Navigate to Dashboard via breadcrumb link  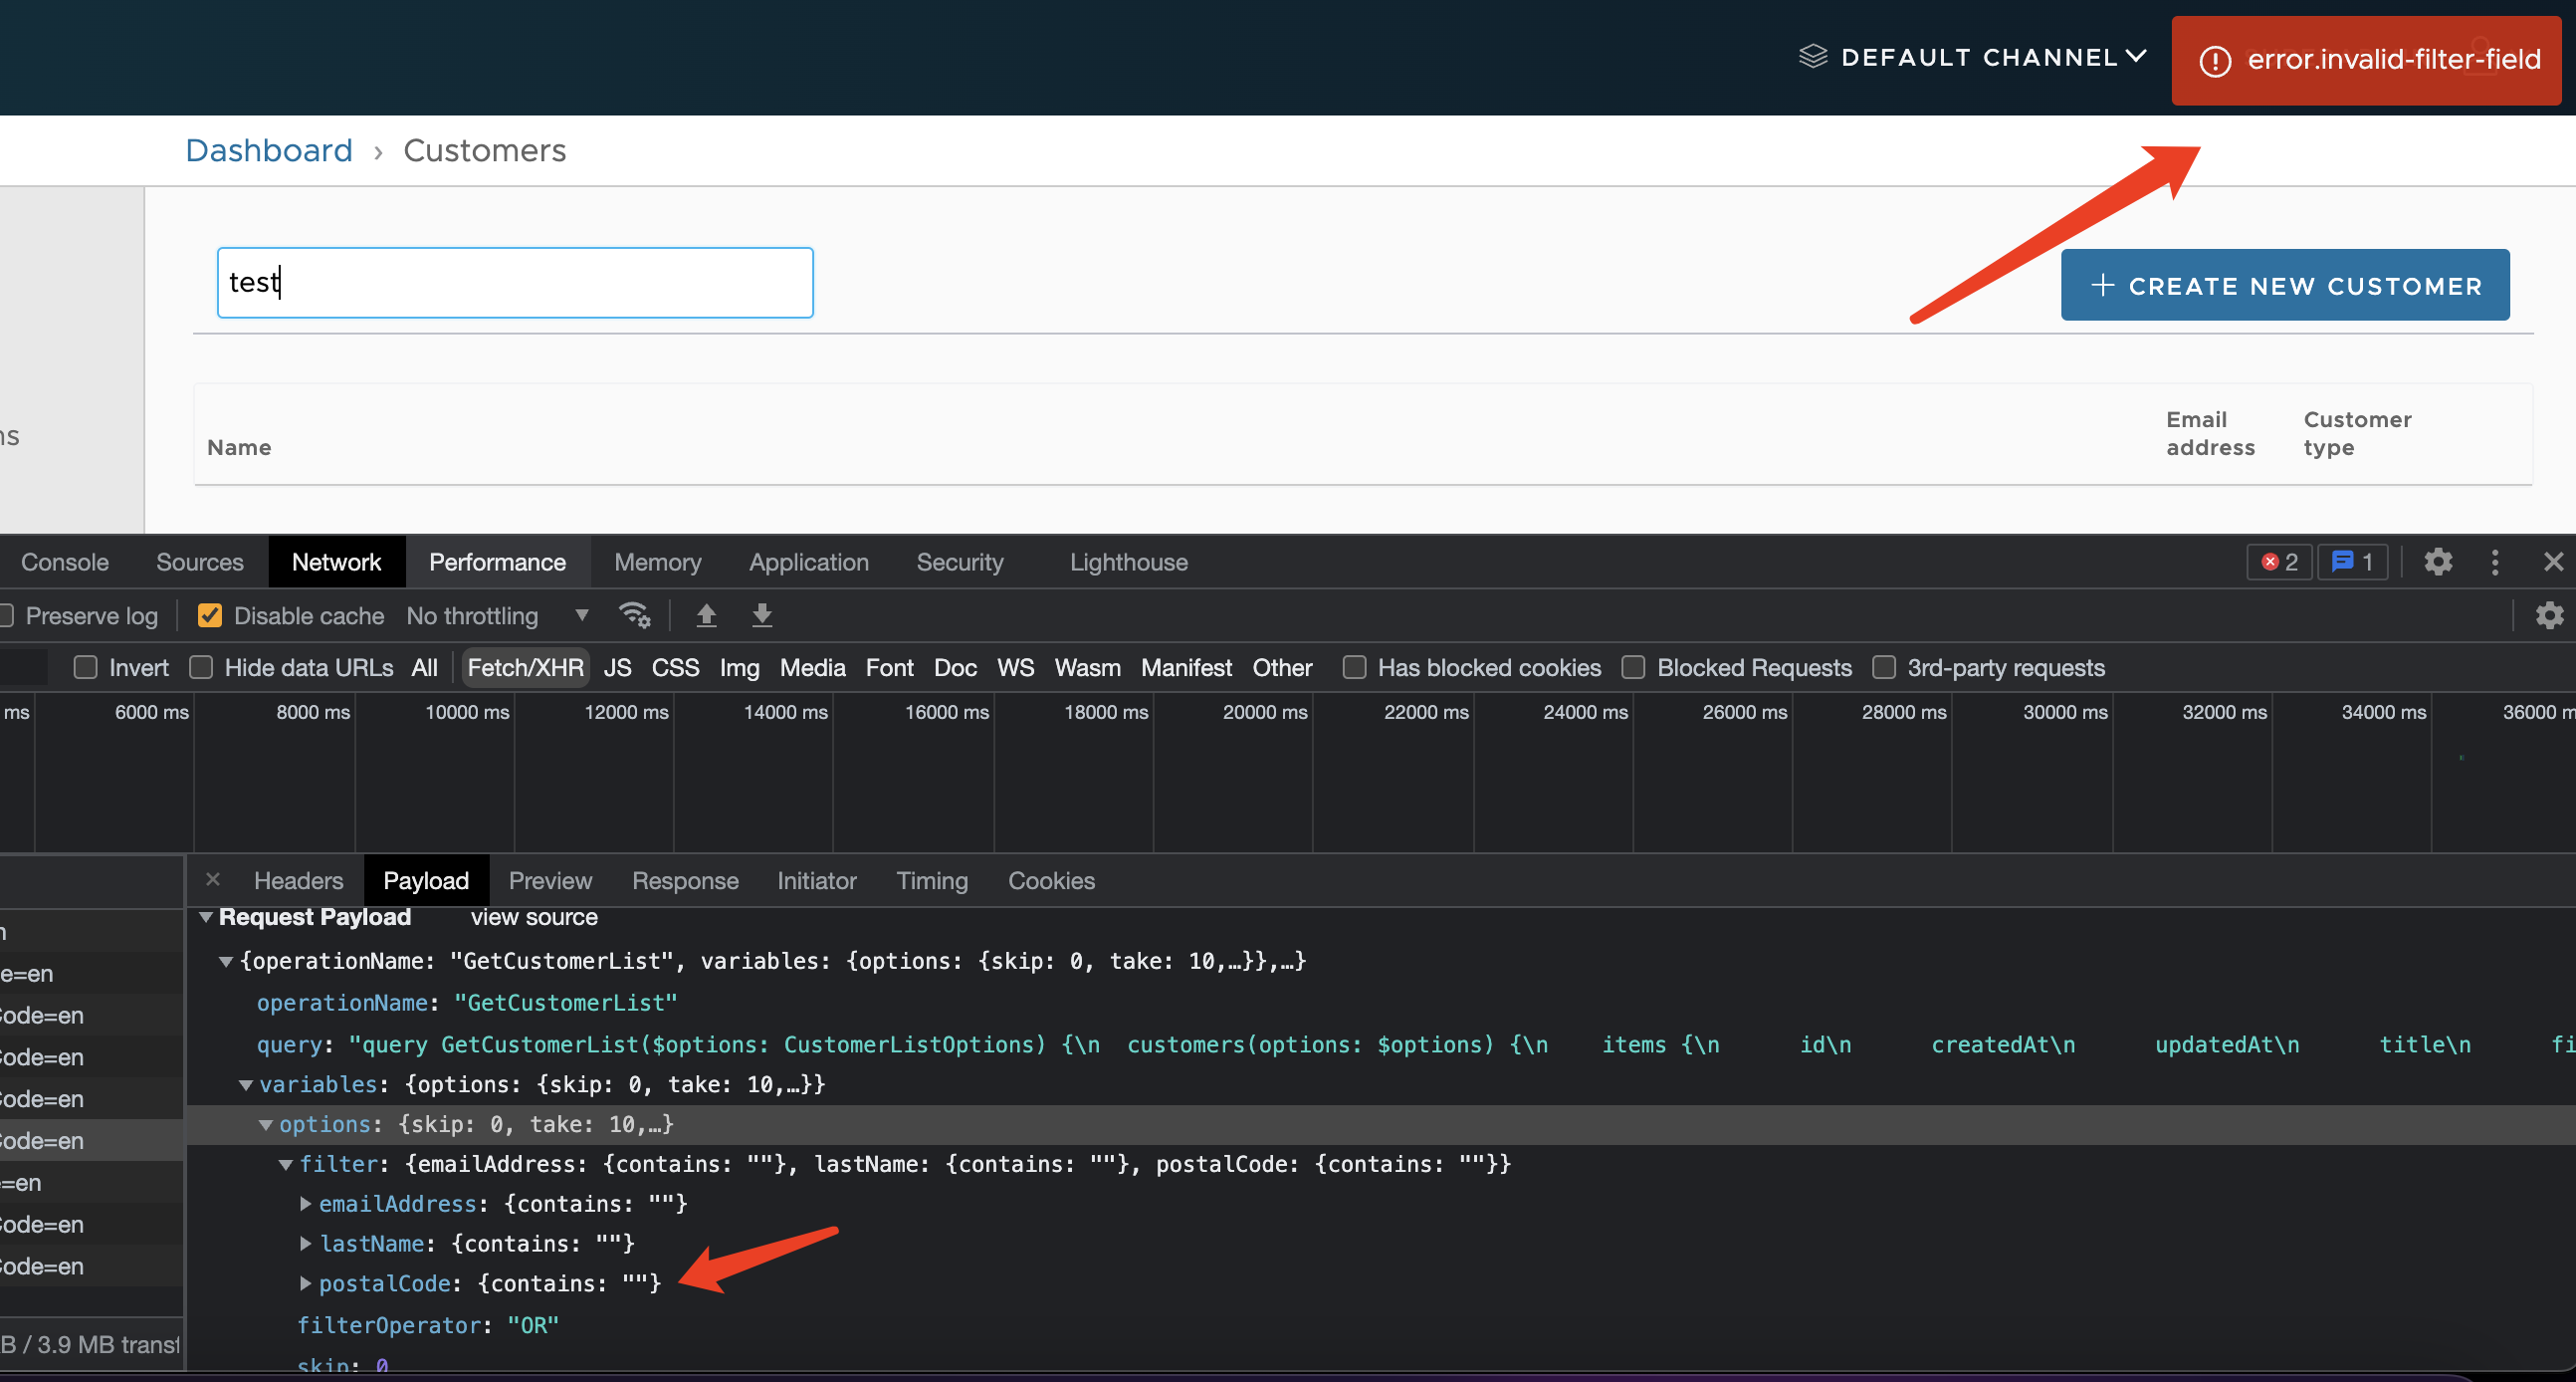coord(268,150)
